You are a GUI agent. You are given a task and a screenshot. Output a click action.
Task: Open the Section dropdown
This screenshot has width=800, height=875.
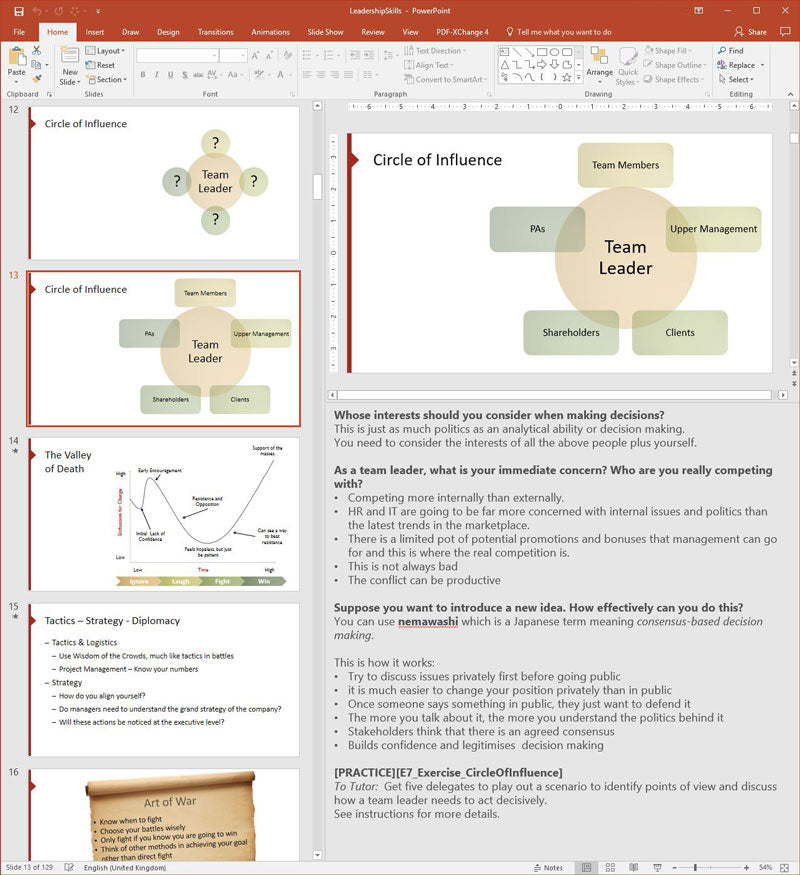click(107, 80)
